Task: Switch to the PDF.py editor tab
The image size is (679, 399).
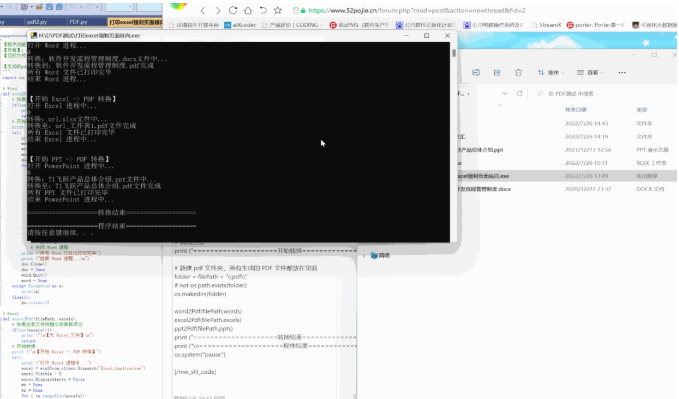Action: click(78, 22)
